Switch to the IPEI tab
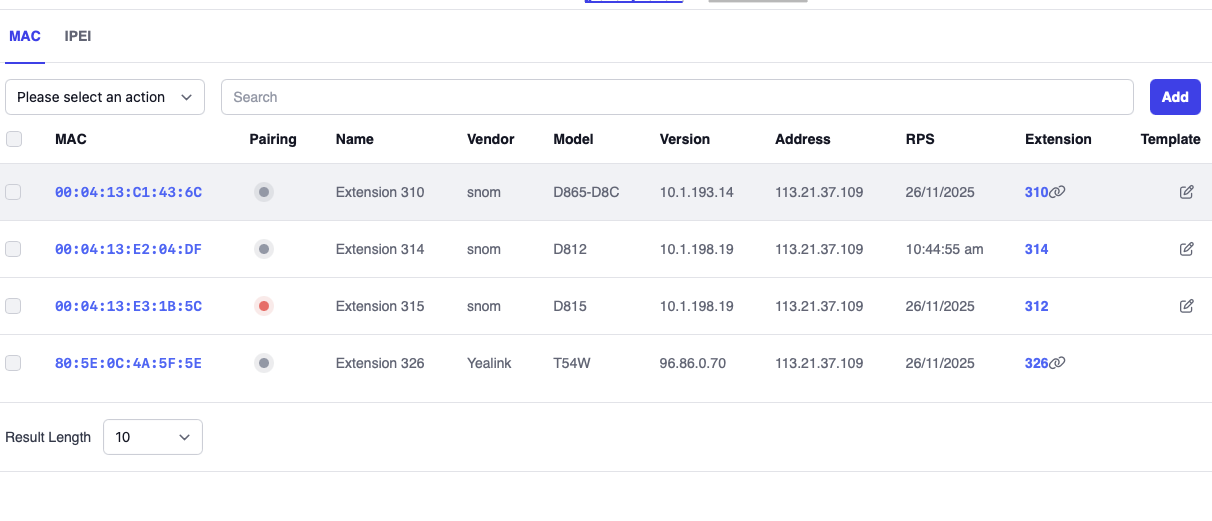This screenshot has width=1212, height=521. click(78, 36)
